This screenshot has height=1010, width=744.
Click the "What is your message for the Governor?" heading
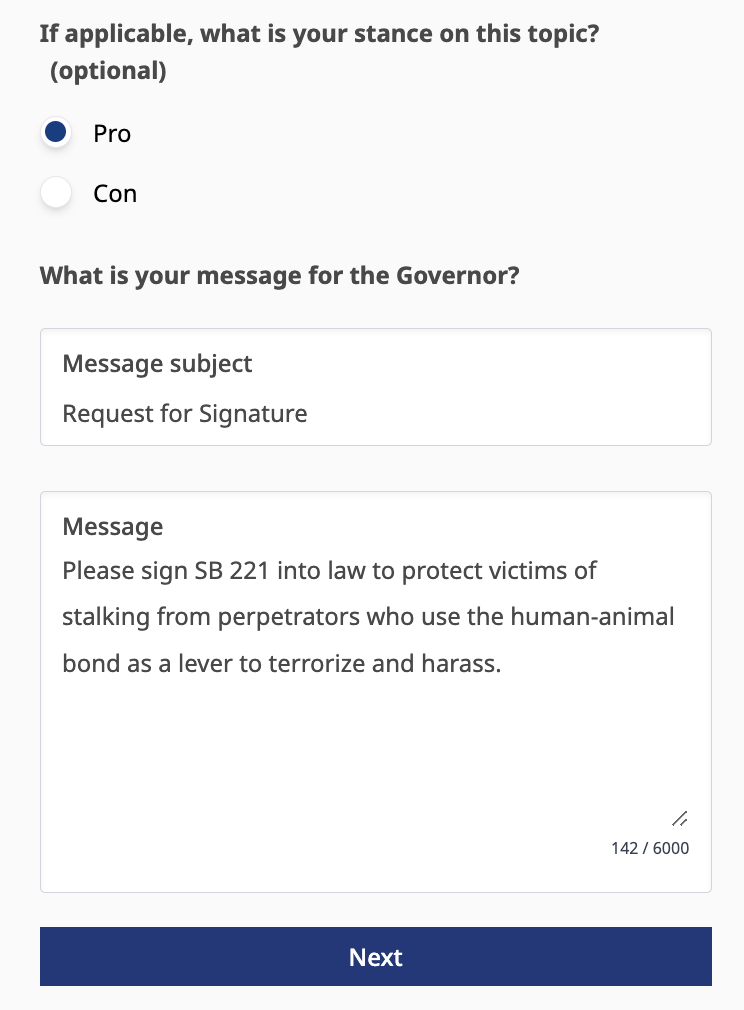(279, 274)
